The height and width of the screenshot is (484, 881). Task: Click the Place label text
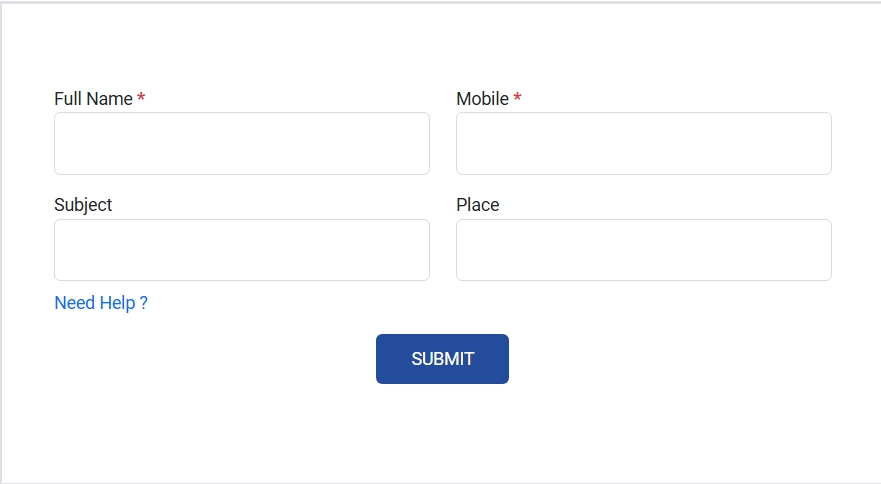click(477, 205)
